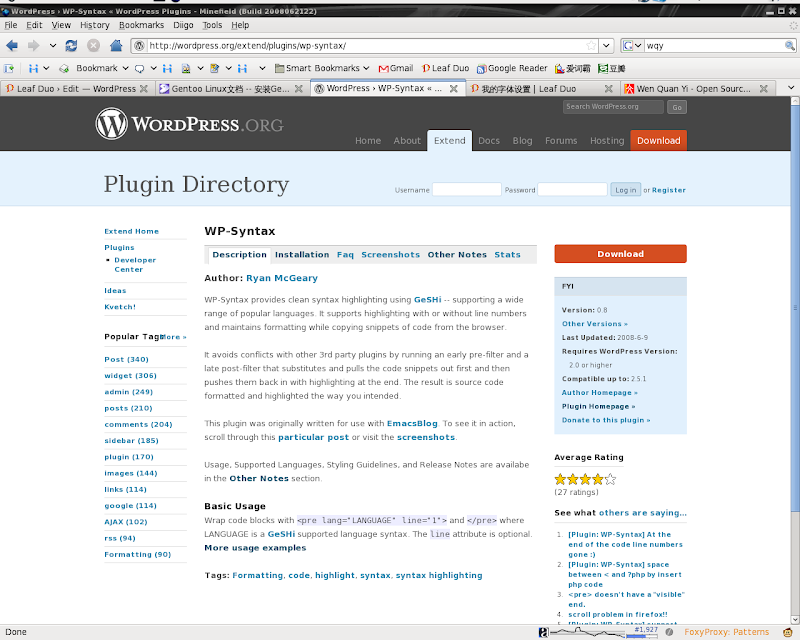Image resolution: width=800 pixels, height=640 pixels.
Task: Click the Diigo toolbar first icon
Action: (9, 68)
